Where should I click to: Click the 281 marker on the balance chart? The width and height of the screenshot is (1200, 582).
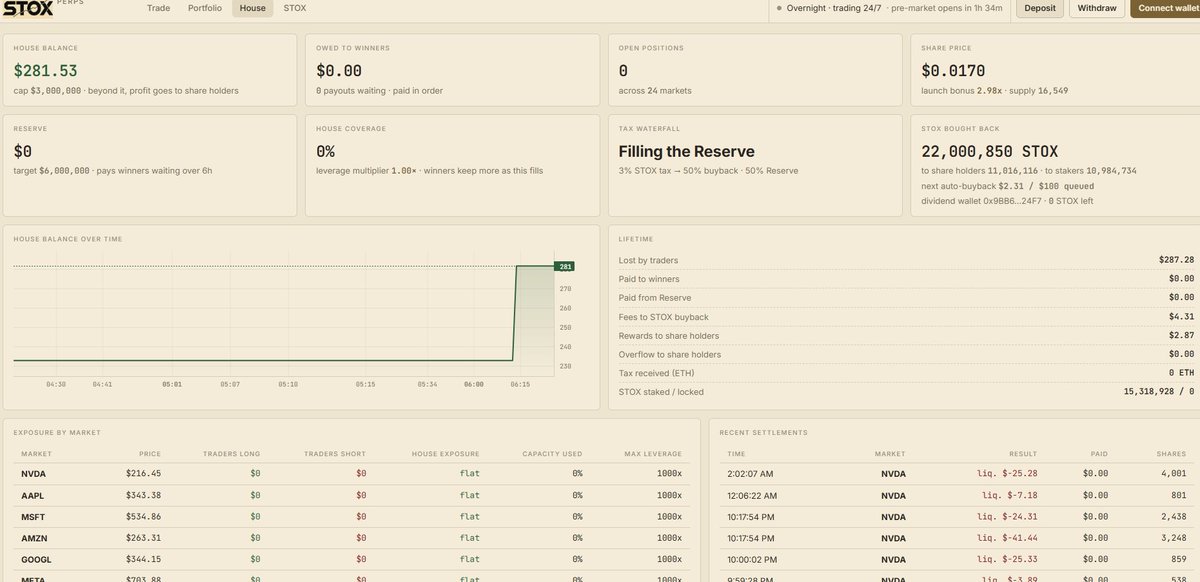tap(564, 266)
